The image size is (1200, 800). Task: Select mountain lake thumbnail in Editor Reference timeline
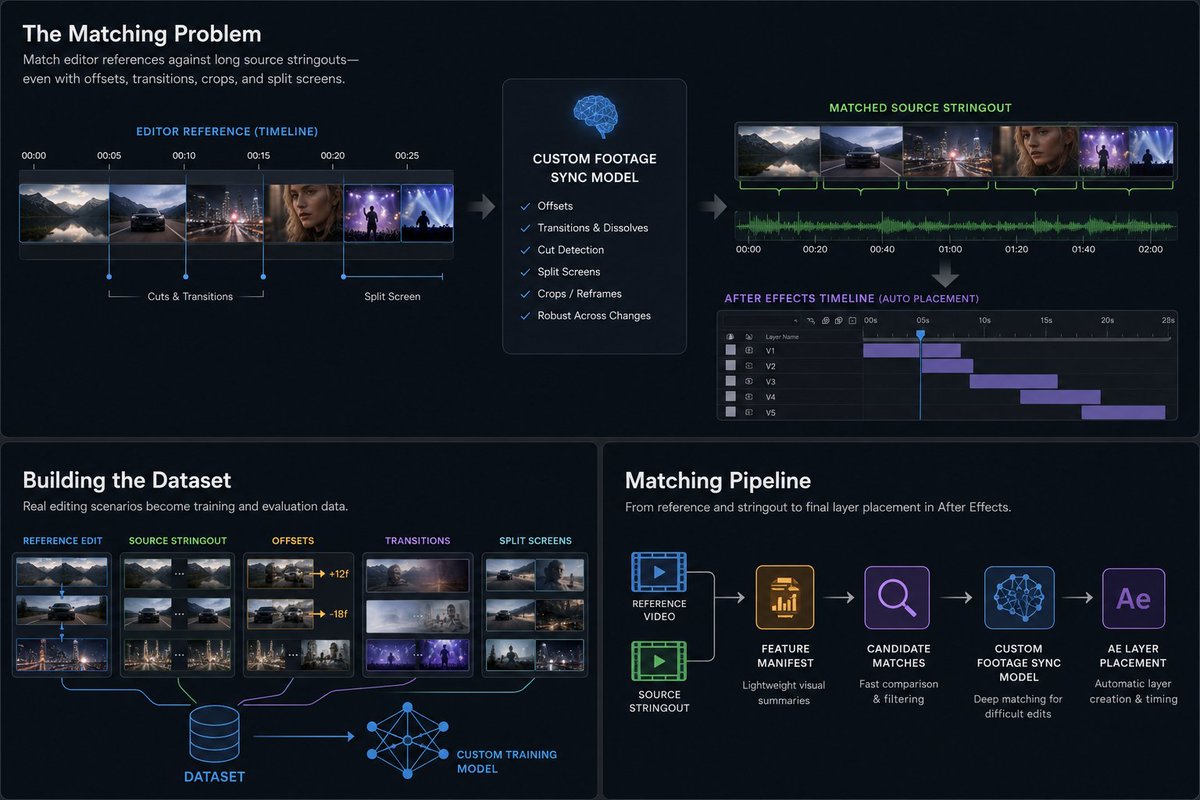pos(64,213)
